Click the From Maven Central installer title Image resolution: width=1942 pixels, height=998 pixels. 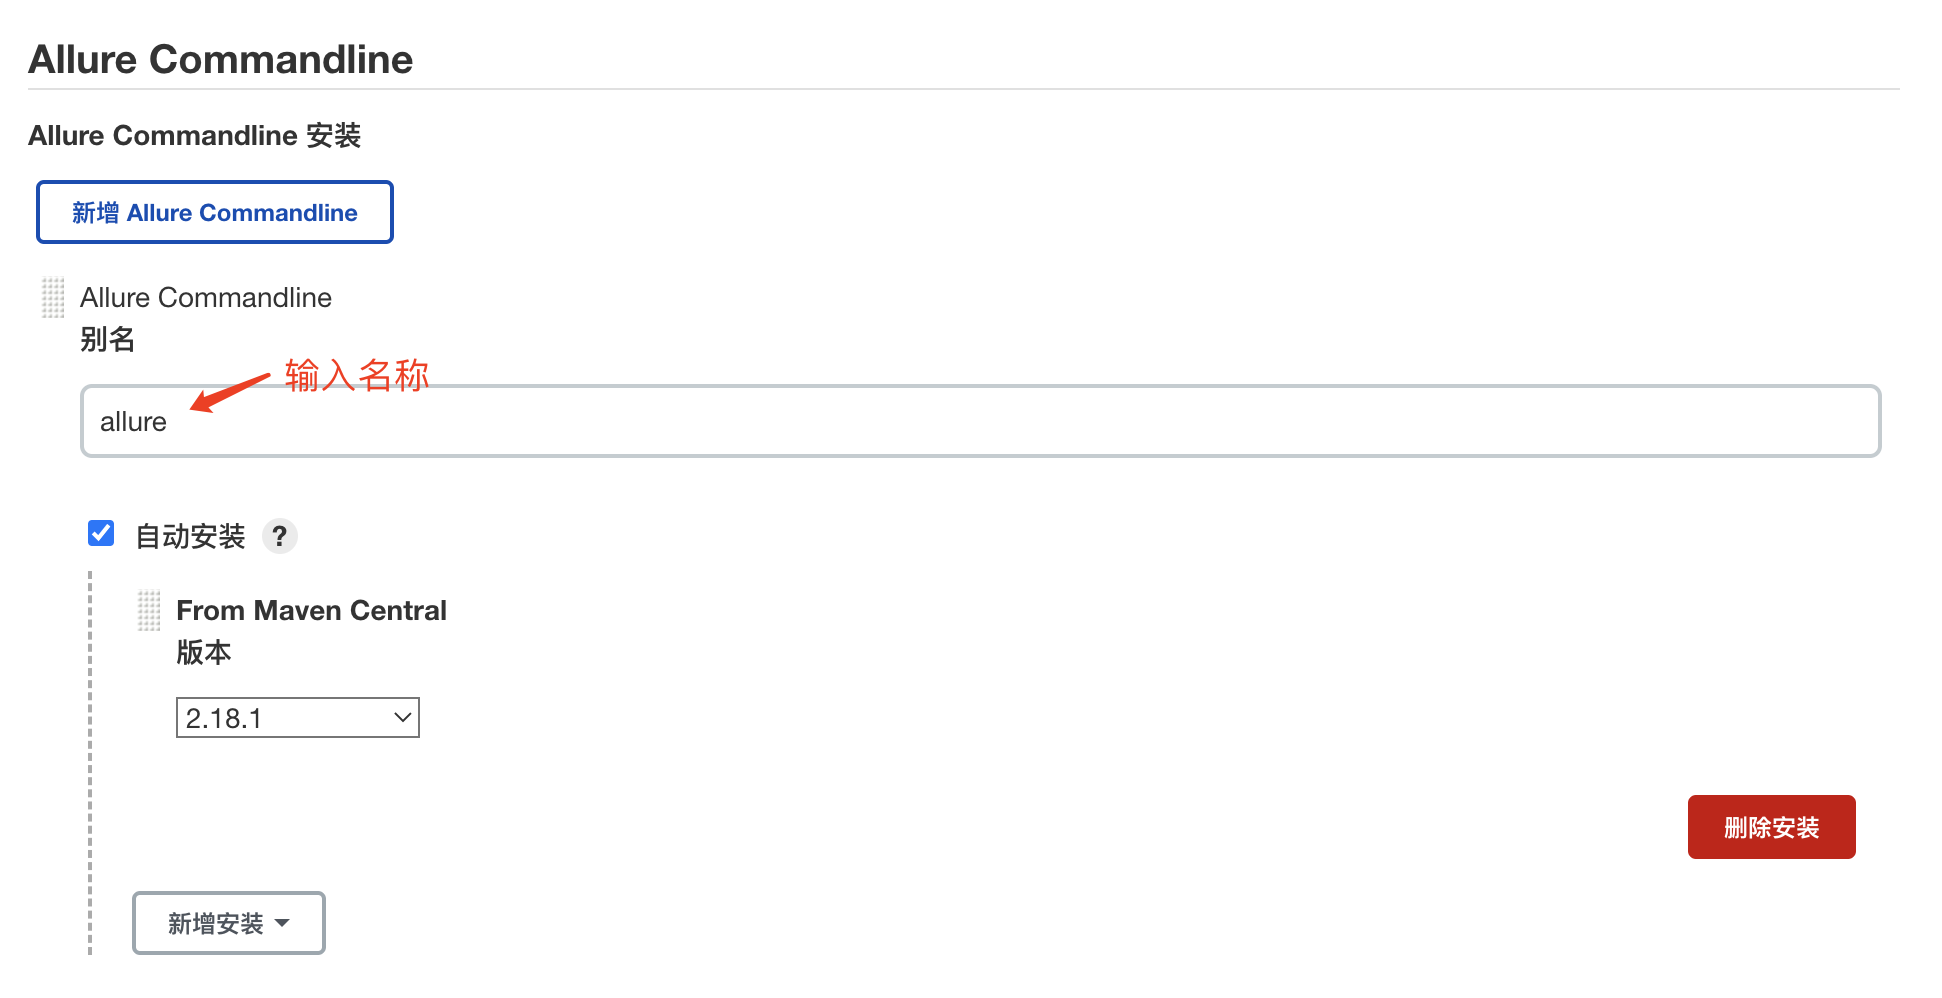click(x=311, y=610)
